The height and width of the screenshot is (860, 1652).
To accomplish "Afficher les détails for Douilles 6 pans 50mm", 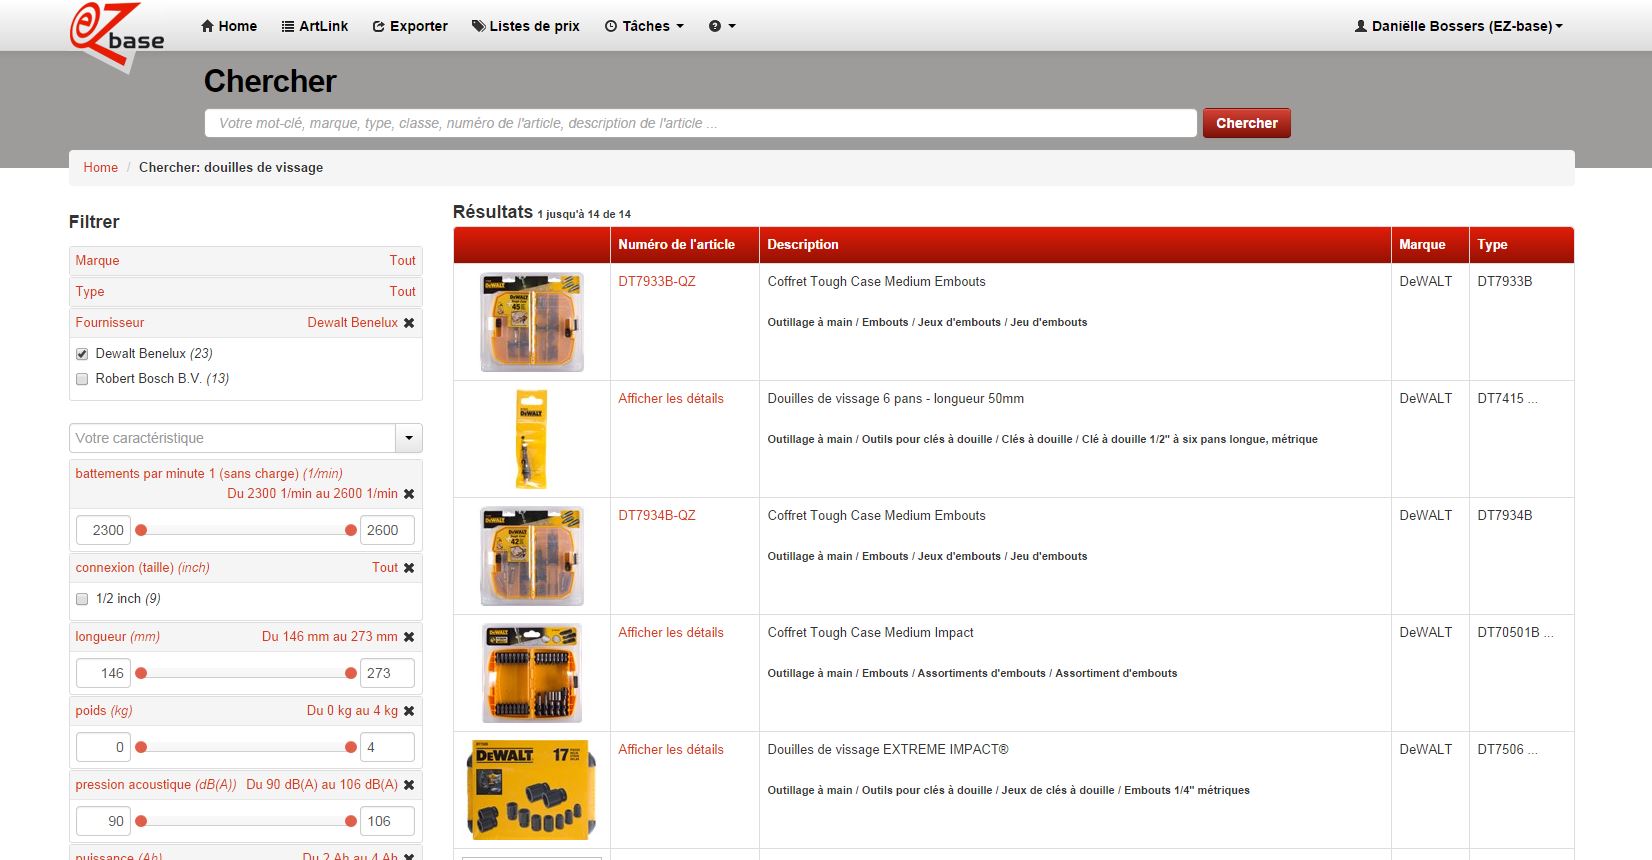I will pos(671,399).
